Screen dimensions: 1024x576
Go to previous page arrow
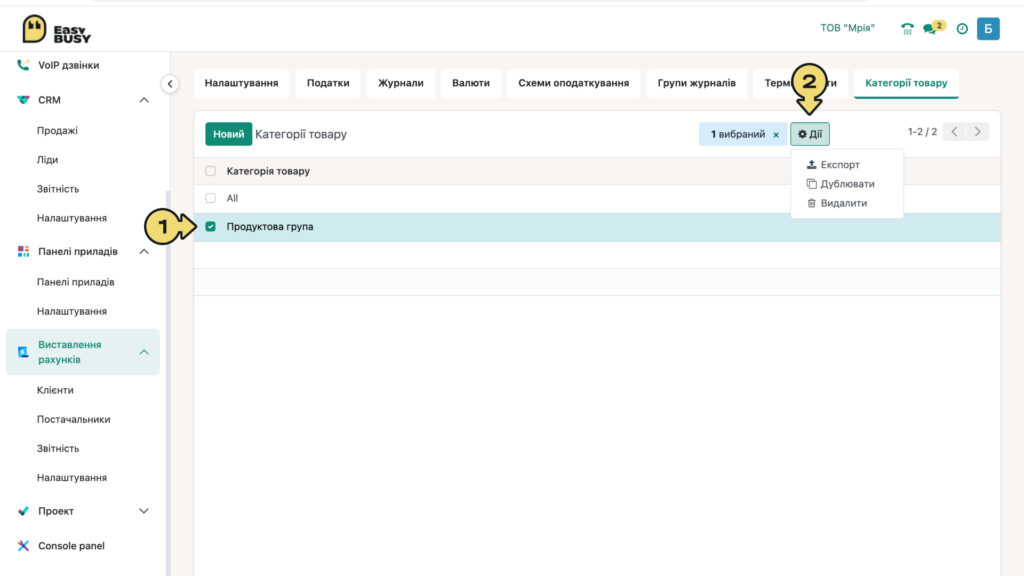[x=954, y=132]
